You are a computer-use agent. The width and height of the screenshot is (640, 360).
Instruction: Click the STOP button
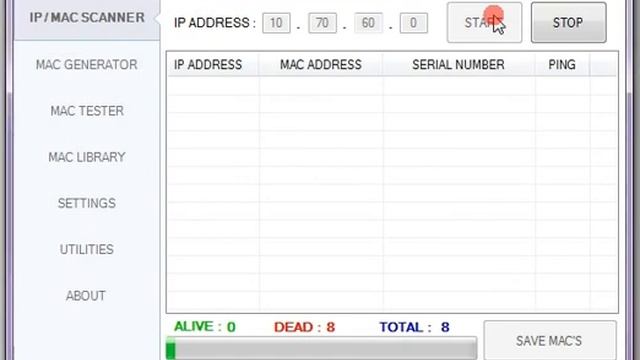(x=568, y=22)
